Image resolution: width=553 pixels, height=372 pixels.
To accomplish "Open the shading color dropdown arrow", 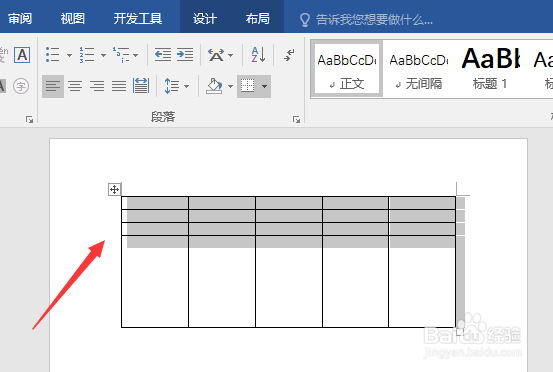I will (x=230, y=86).
